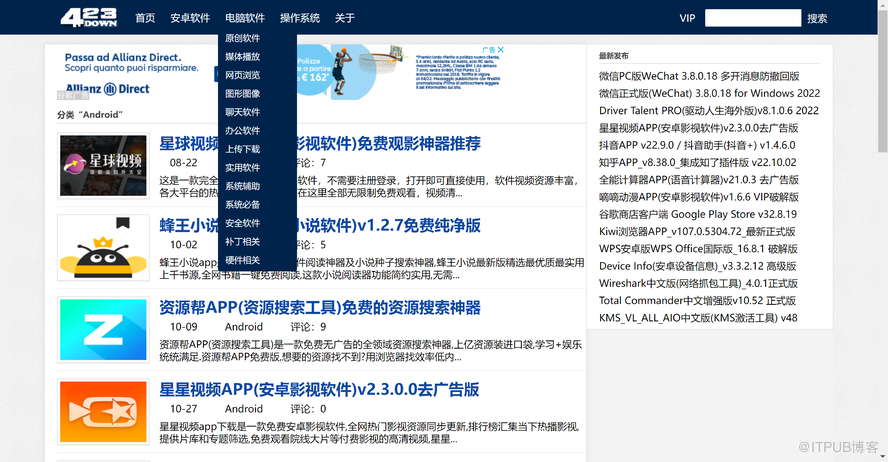Open 星球视频 免费观影神器推荐 article title
This screenshot has height=462, width=888.
[320, 143]
